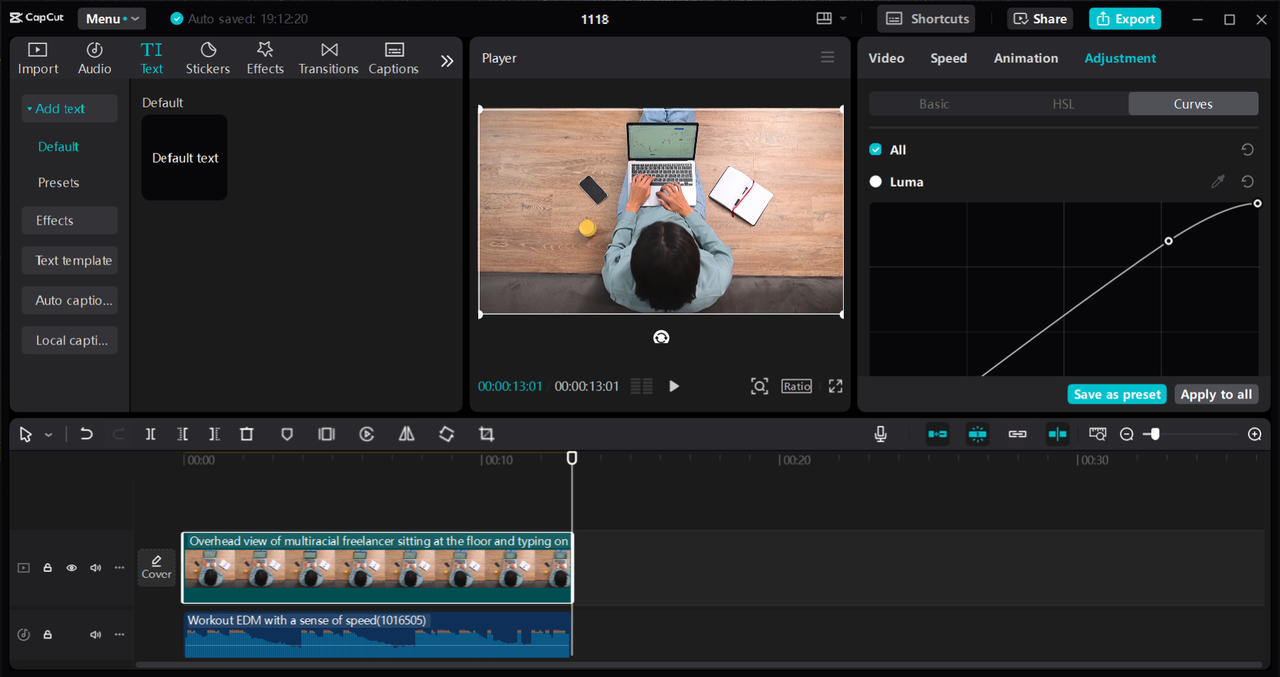Screen dimensions: 1280x677
Task: Click the reverse playback icon in toolbar
Action: click(x=367, y=434)
